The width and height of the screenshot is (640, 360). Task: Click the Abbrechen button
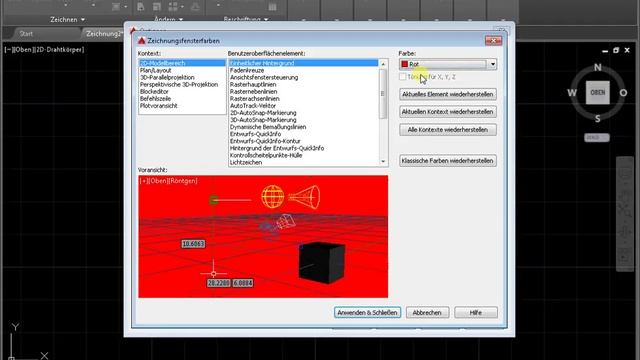coord(427,313)
